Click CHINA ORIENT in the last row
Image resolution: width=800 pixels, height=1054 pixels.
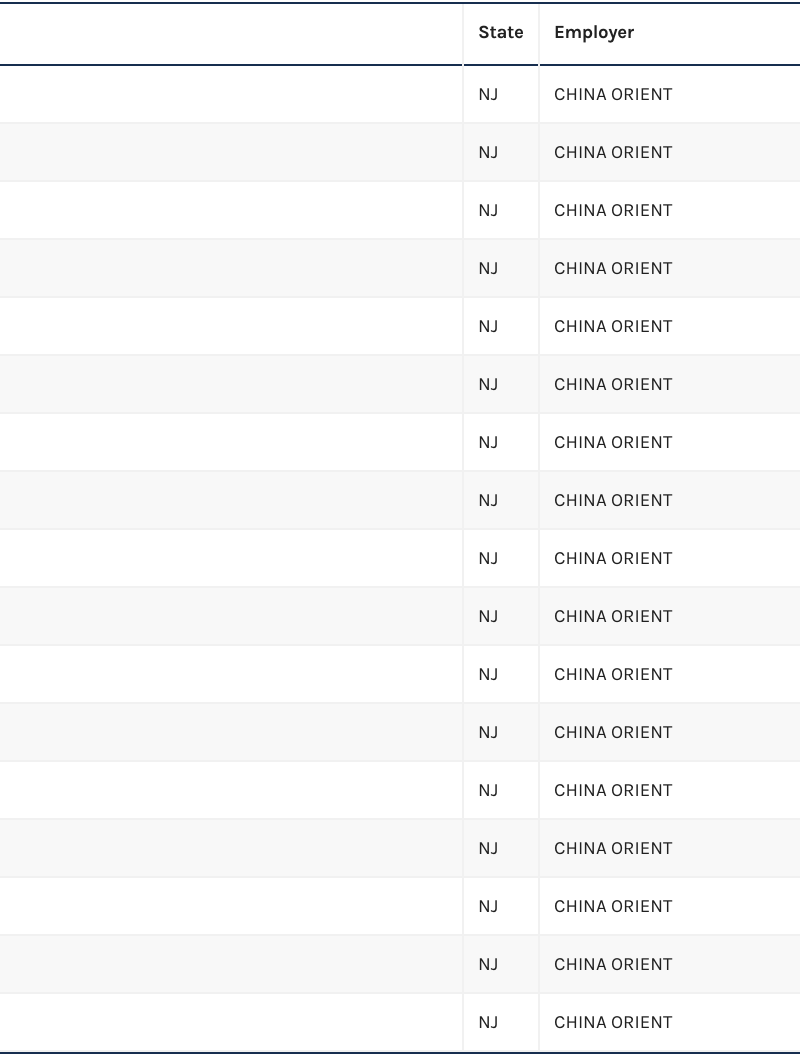coord(613,1023)
